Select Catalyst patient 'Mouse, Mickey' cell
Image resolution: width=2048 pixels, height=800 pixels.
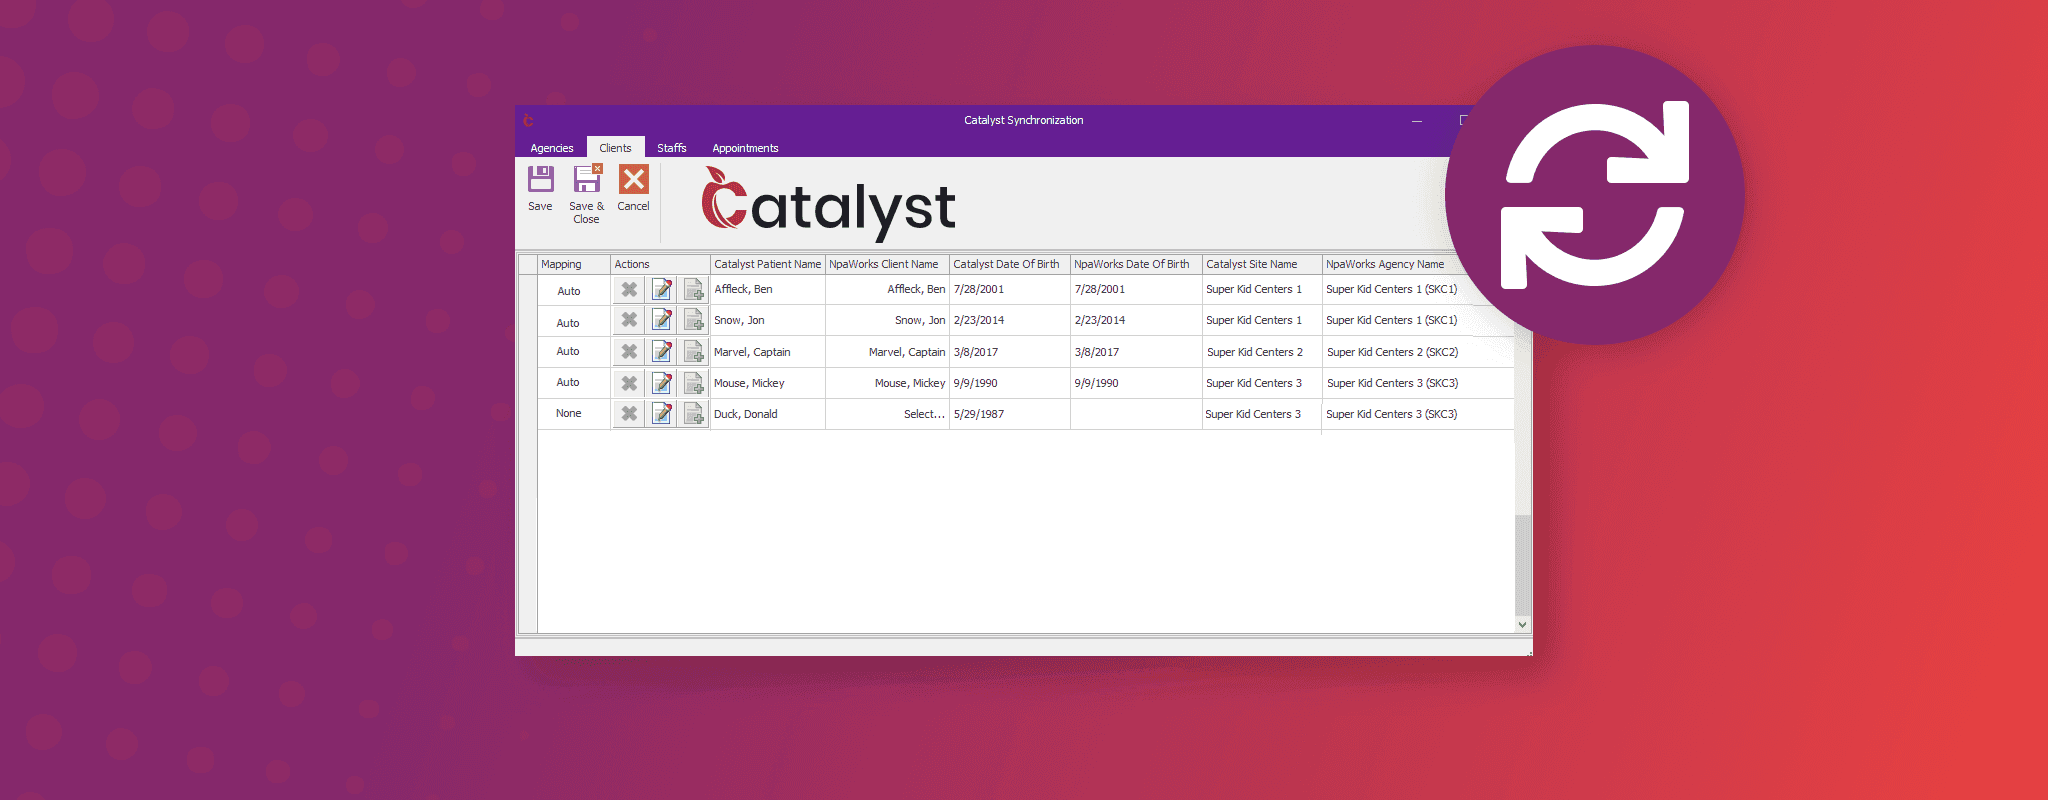tap(768, 383)
